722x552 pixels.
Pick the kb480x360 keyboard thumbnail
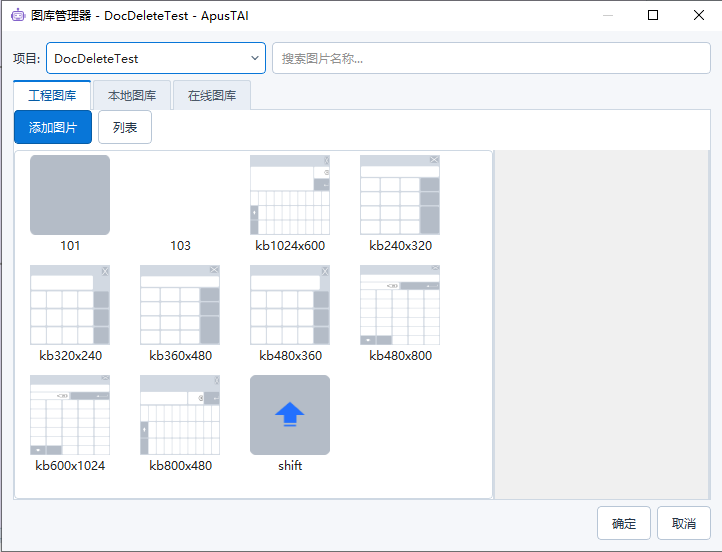[x=290, y=305]
